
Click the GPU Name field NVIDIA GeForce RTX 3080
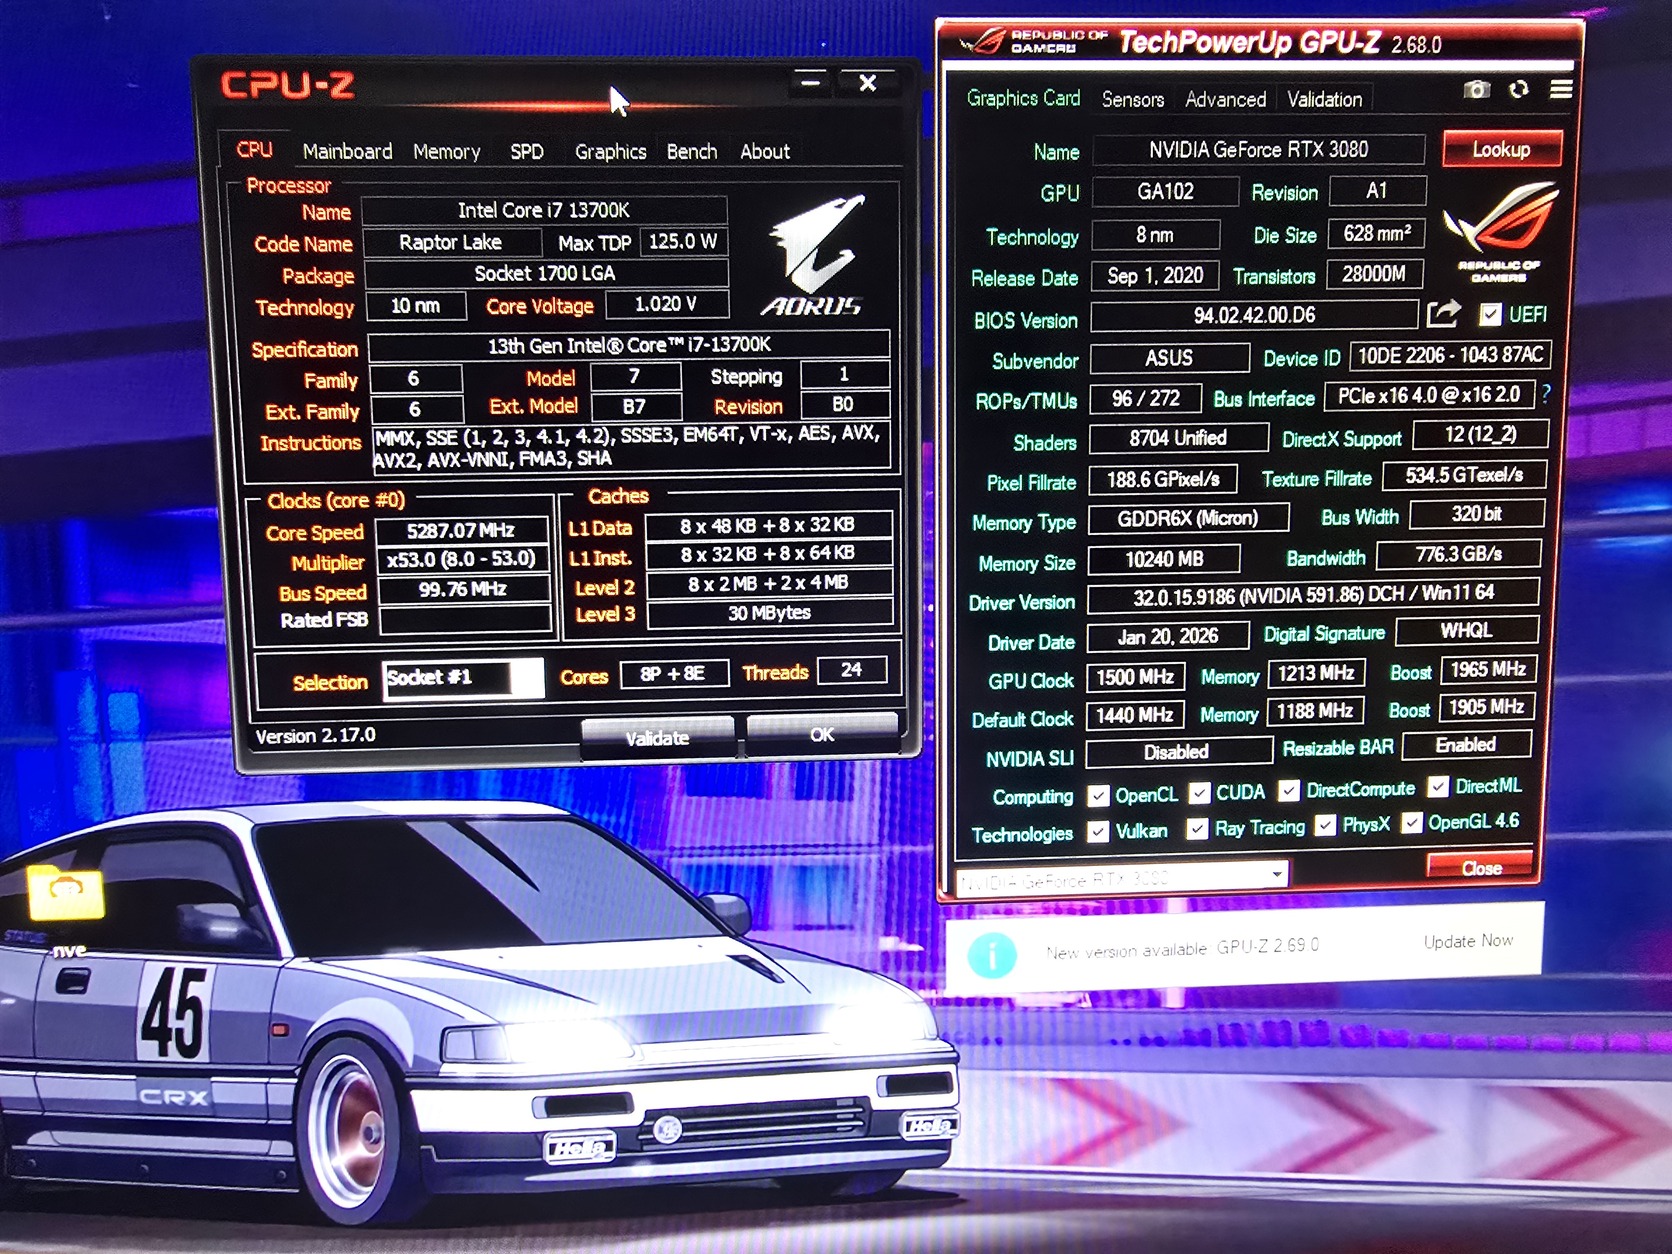pos(1258,150)
